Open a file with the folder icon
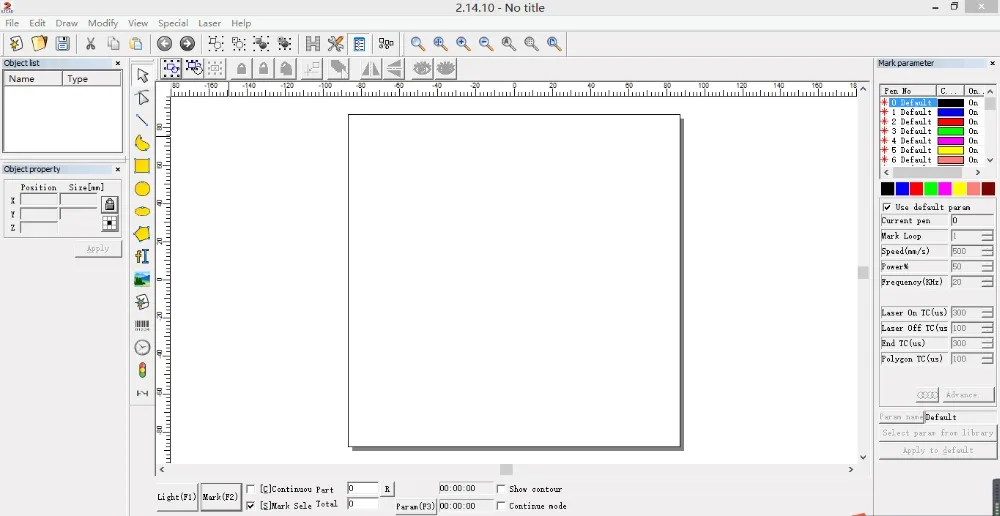The height and width of the screenshot is (516, 1000). coord(40,43)
